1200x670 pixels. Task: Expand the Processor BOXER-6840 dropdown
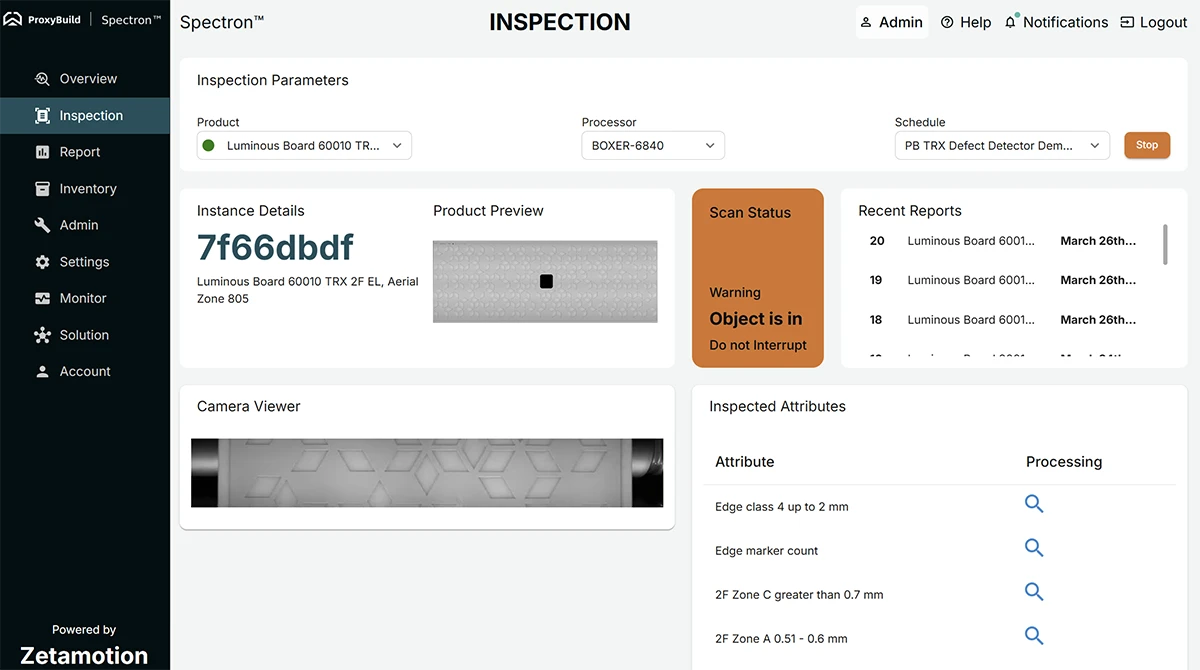(x=652, y=145)
